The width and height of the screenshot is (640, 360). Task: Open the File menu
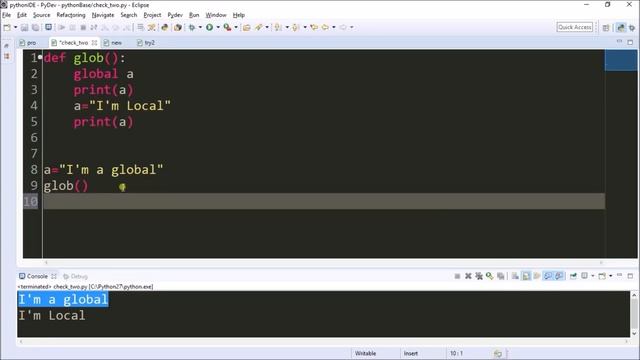coord(7,15)
